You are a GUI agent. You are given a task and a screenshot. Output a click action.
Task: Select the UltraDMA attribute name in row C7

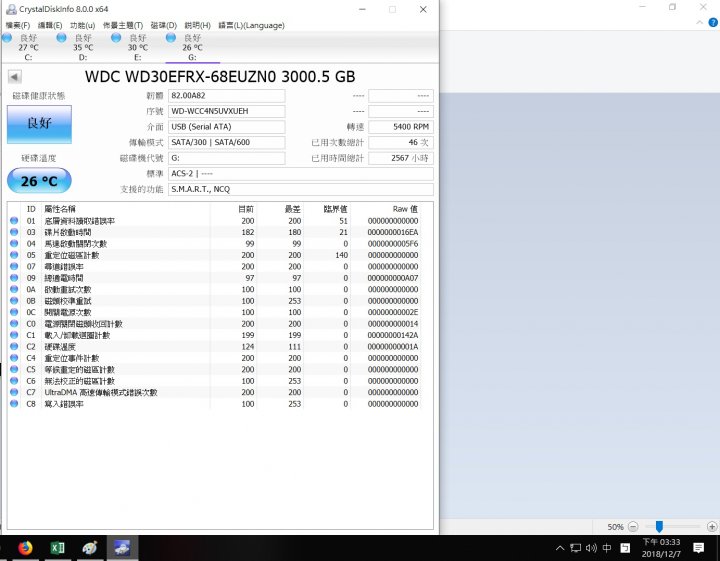[x=101, y=393]
